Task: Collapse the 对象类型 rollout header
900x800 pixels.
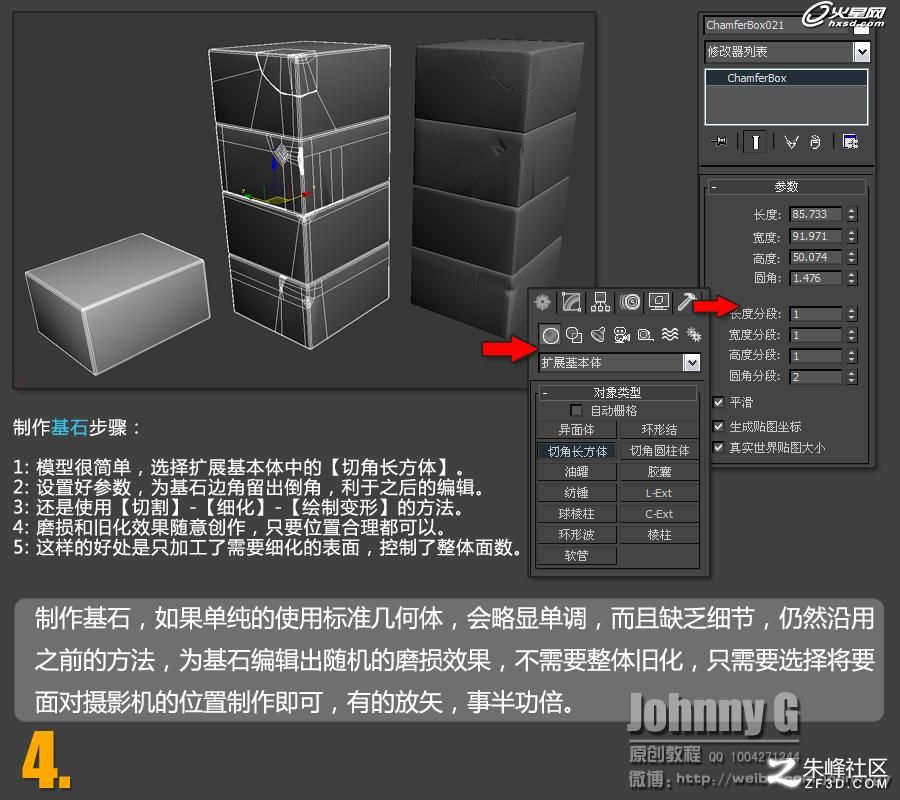Action: pos(617,393)
